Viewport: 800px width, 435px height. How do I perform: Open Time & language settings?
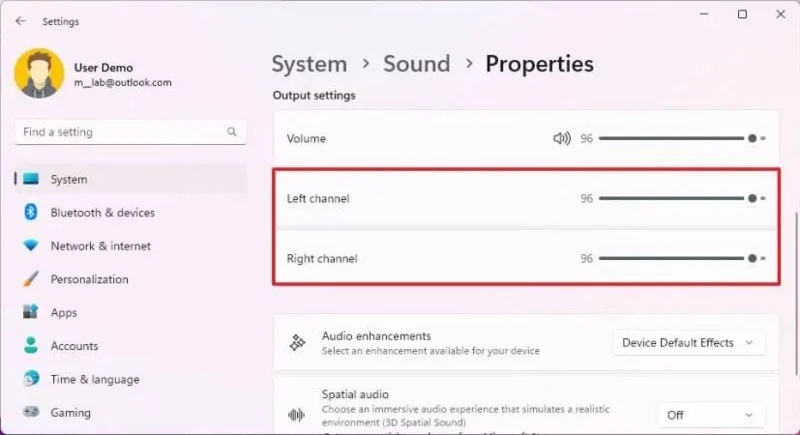(x=131, y=379)
